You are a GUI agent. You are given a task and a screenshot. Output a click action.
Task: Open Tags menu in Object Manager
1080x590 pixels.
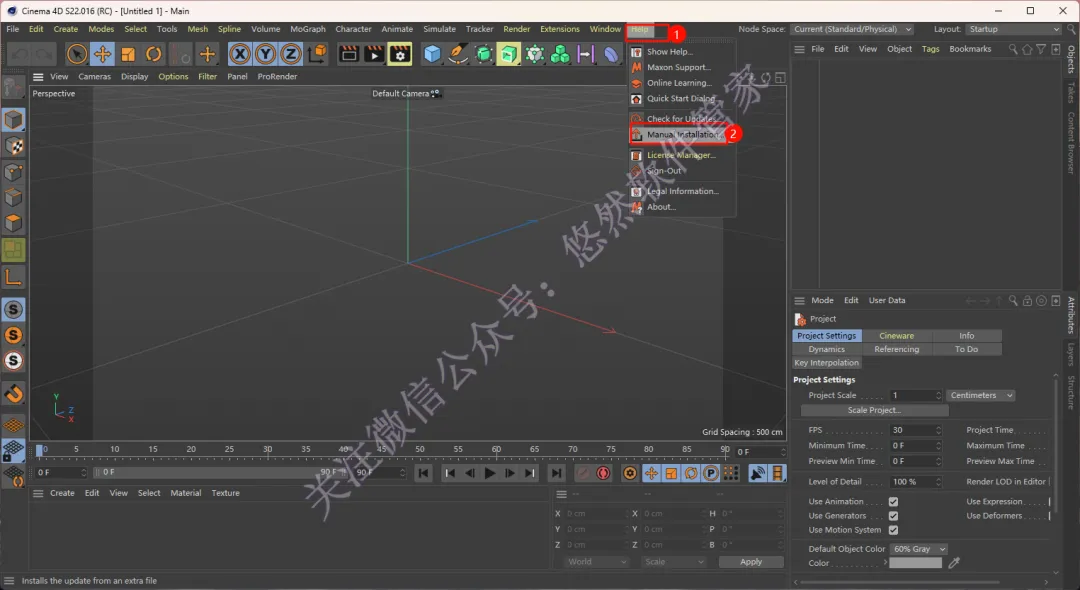tap(931, 49)
